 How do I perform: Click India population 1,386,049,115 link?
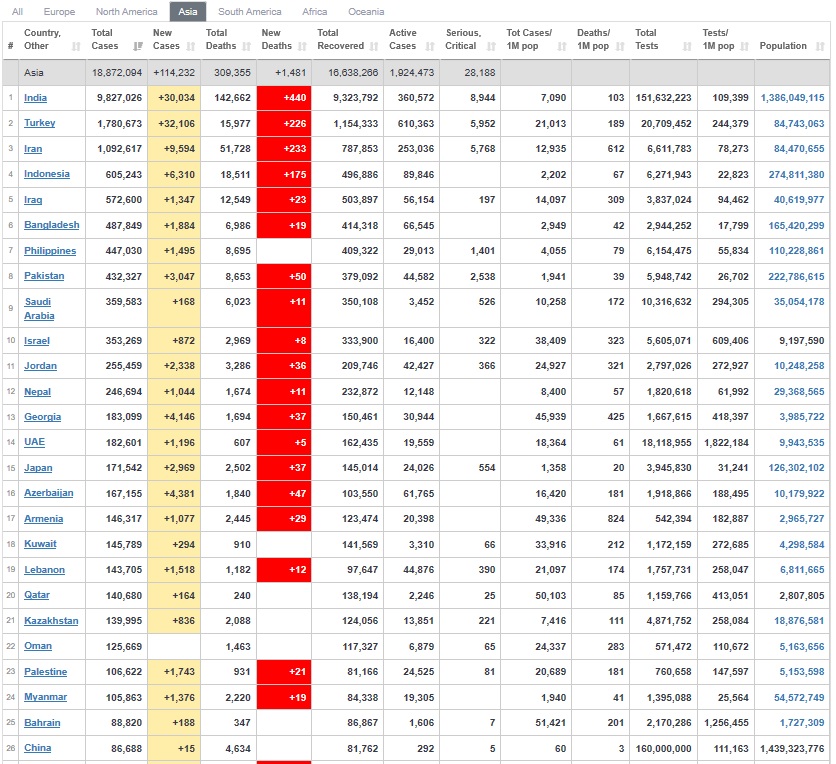792,98
